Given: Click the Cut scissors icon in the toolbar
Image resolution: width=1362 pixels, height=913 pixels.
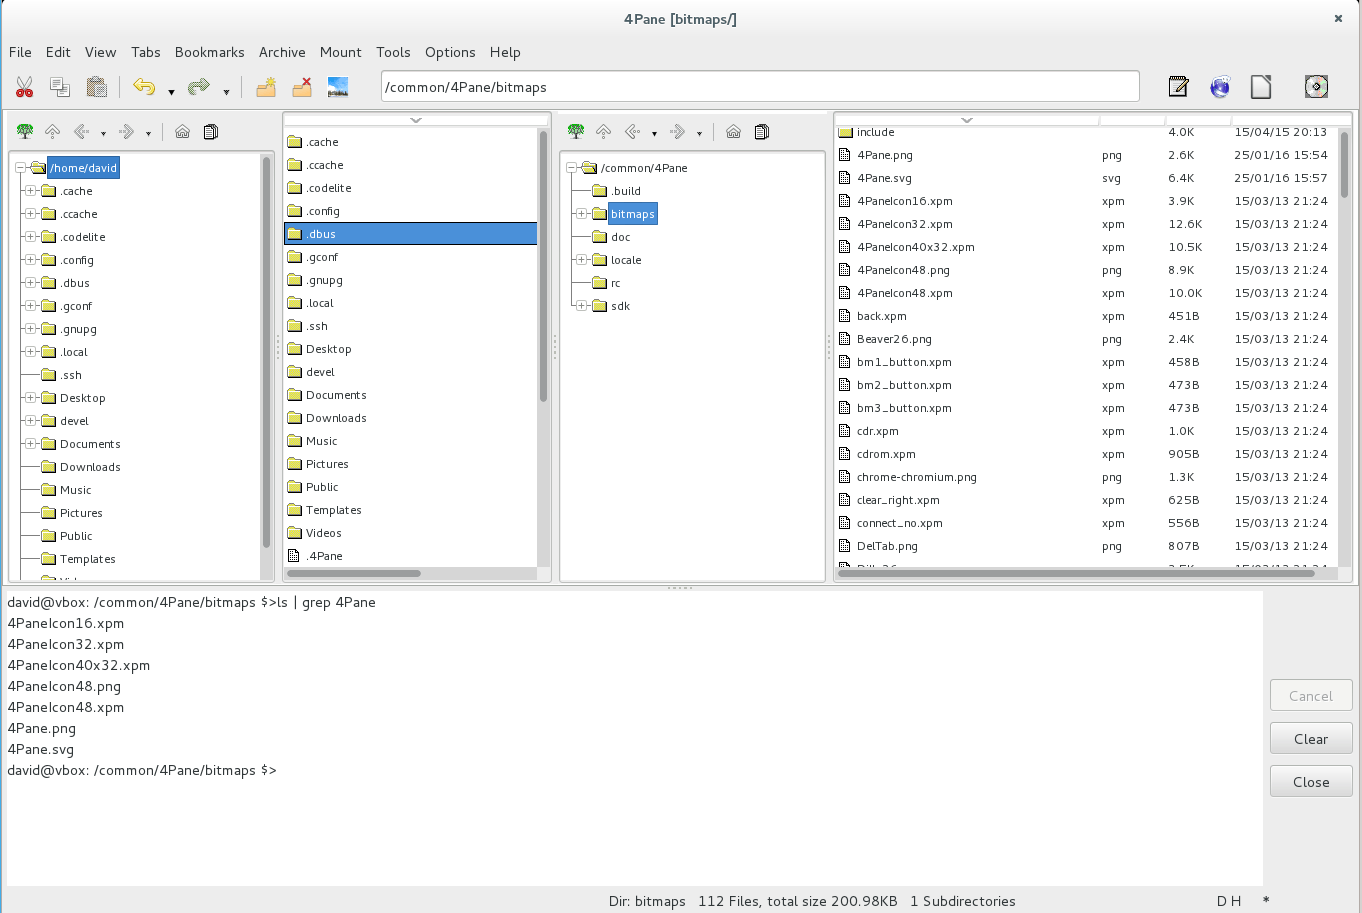Looking at the screenshot, I should coord(25,87).
